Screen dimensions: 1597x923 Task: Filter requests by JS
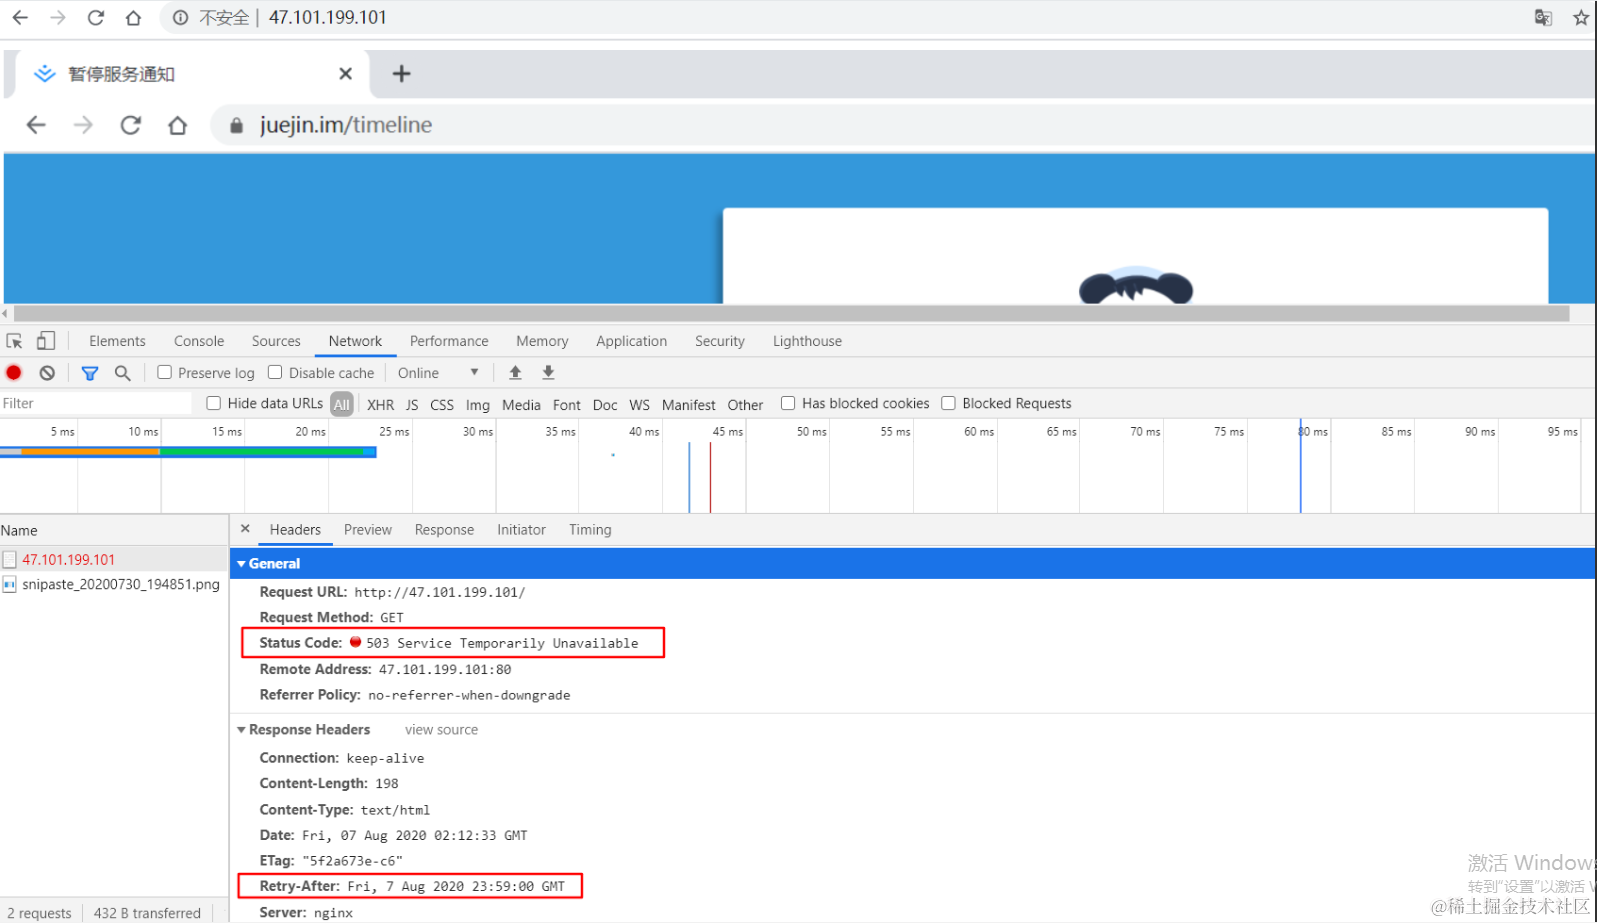click(x=412, y=405)
